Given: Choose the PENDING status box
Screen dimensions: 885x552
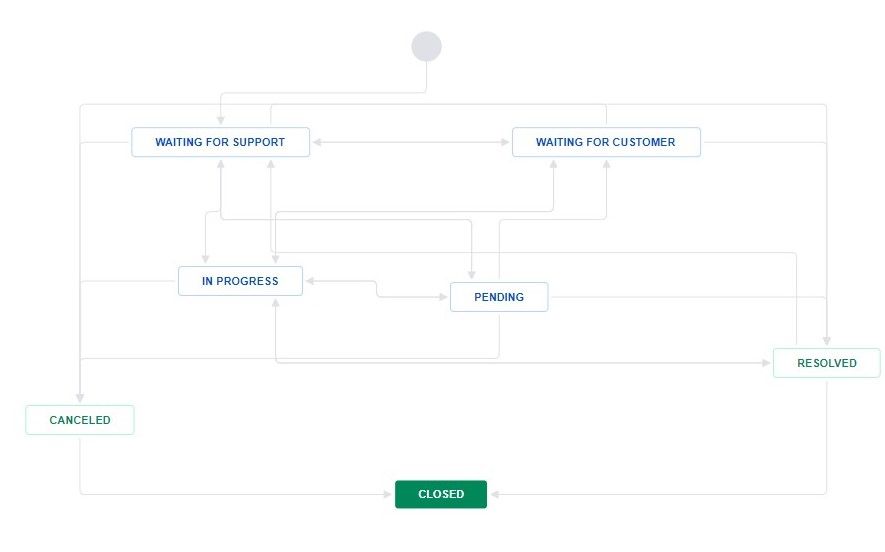Looking at the screenshot, I should (x=499, y=297).
